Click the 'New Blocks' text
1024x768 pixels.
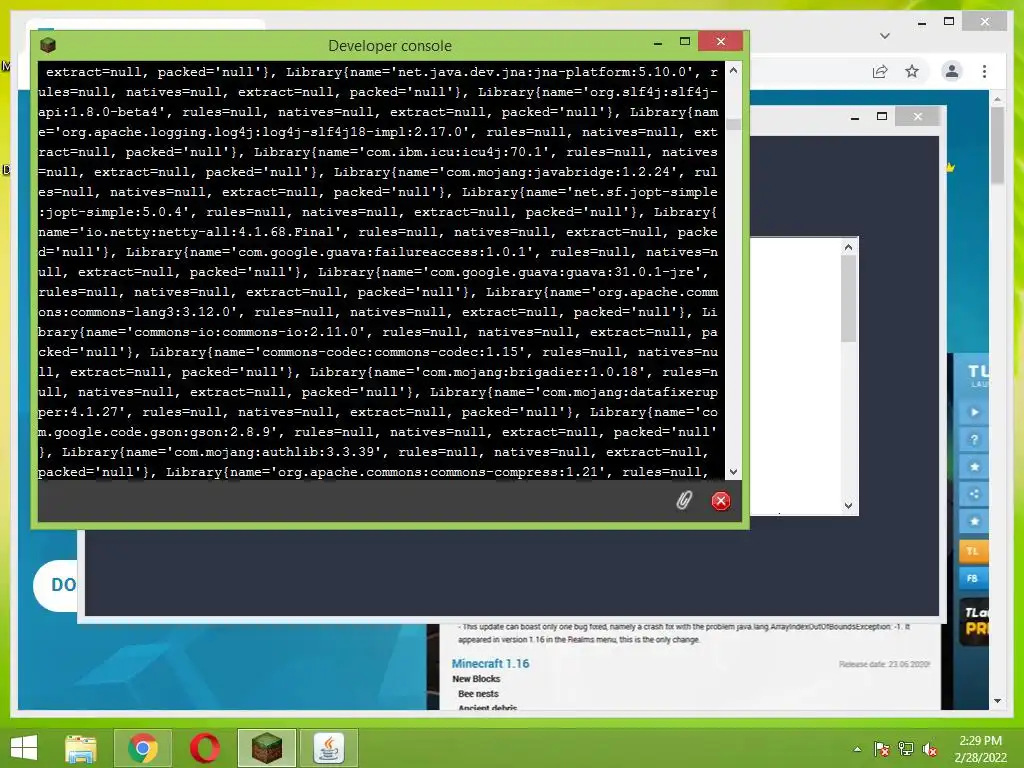point(476,679)
